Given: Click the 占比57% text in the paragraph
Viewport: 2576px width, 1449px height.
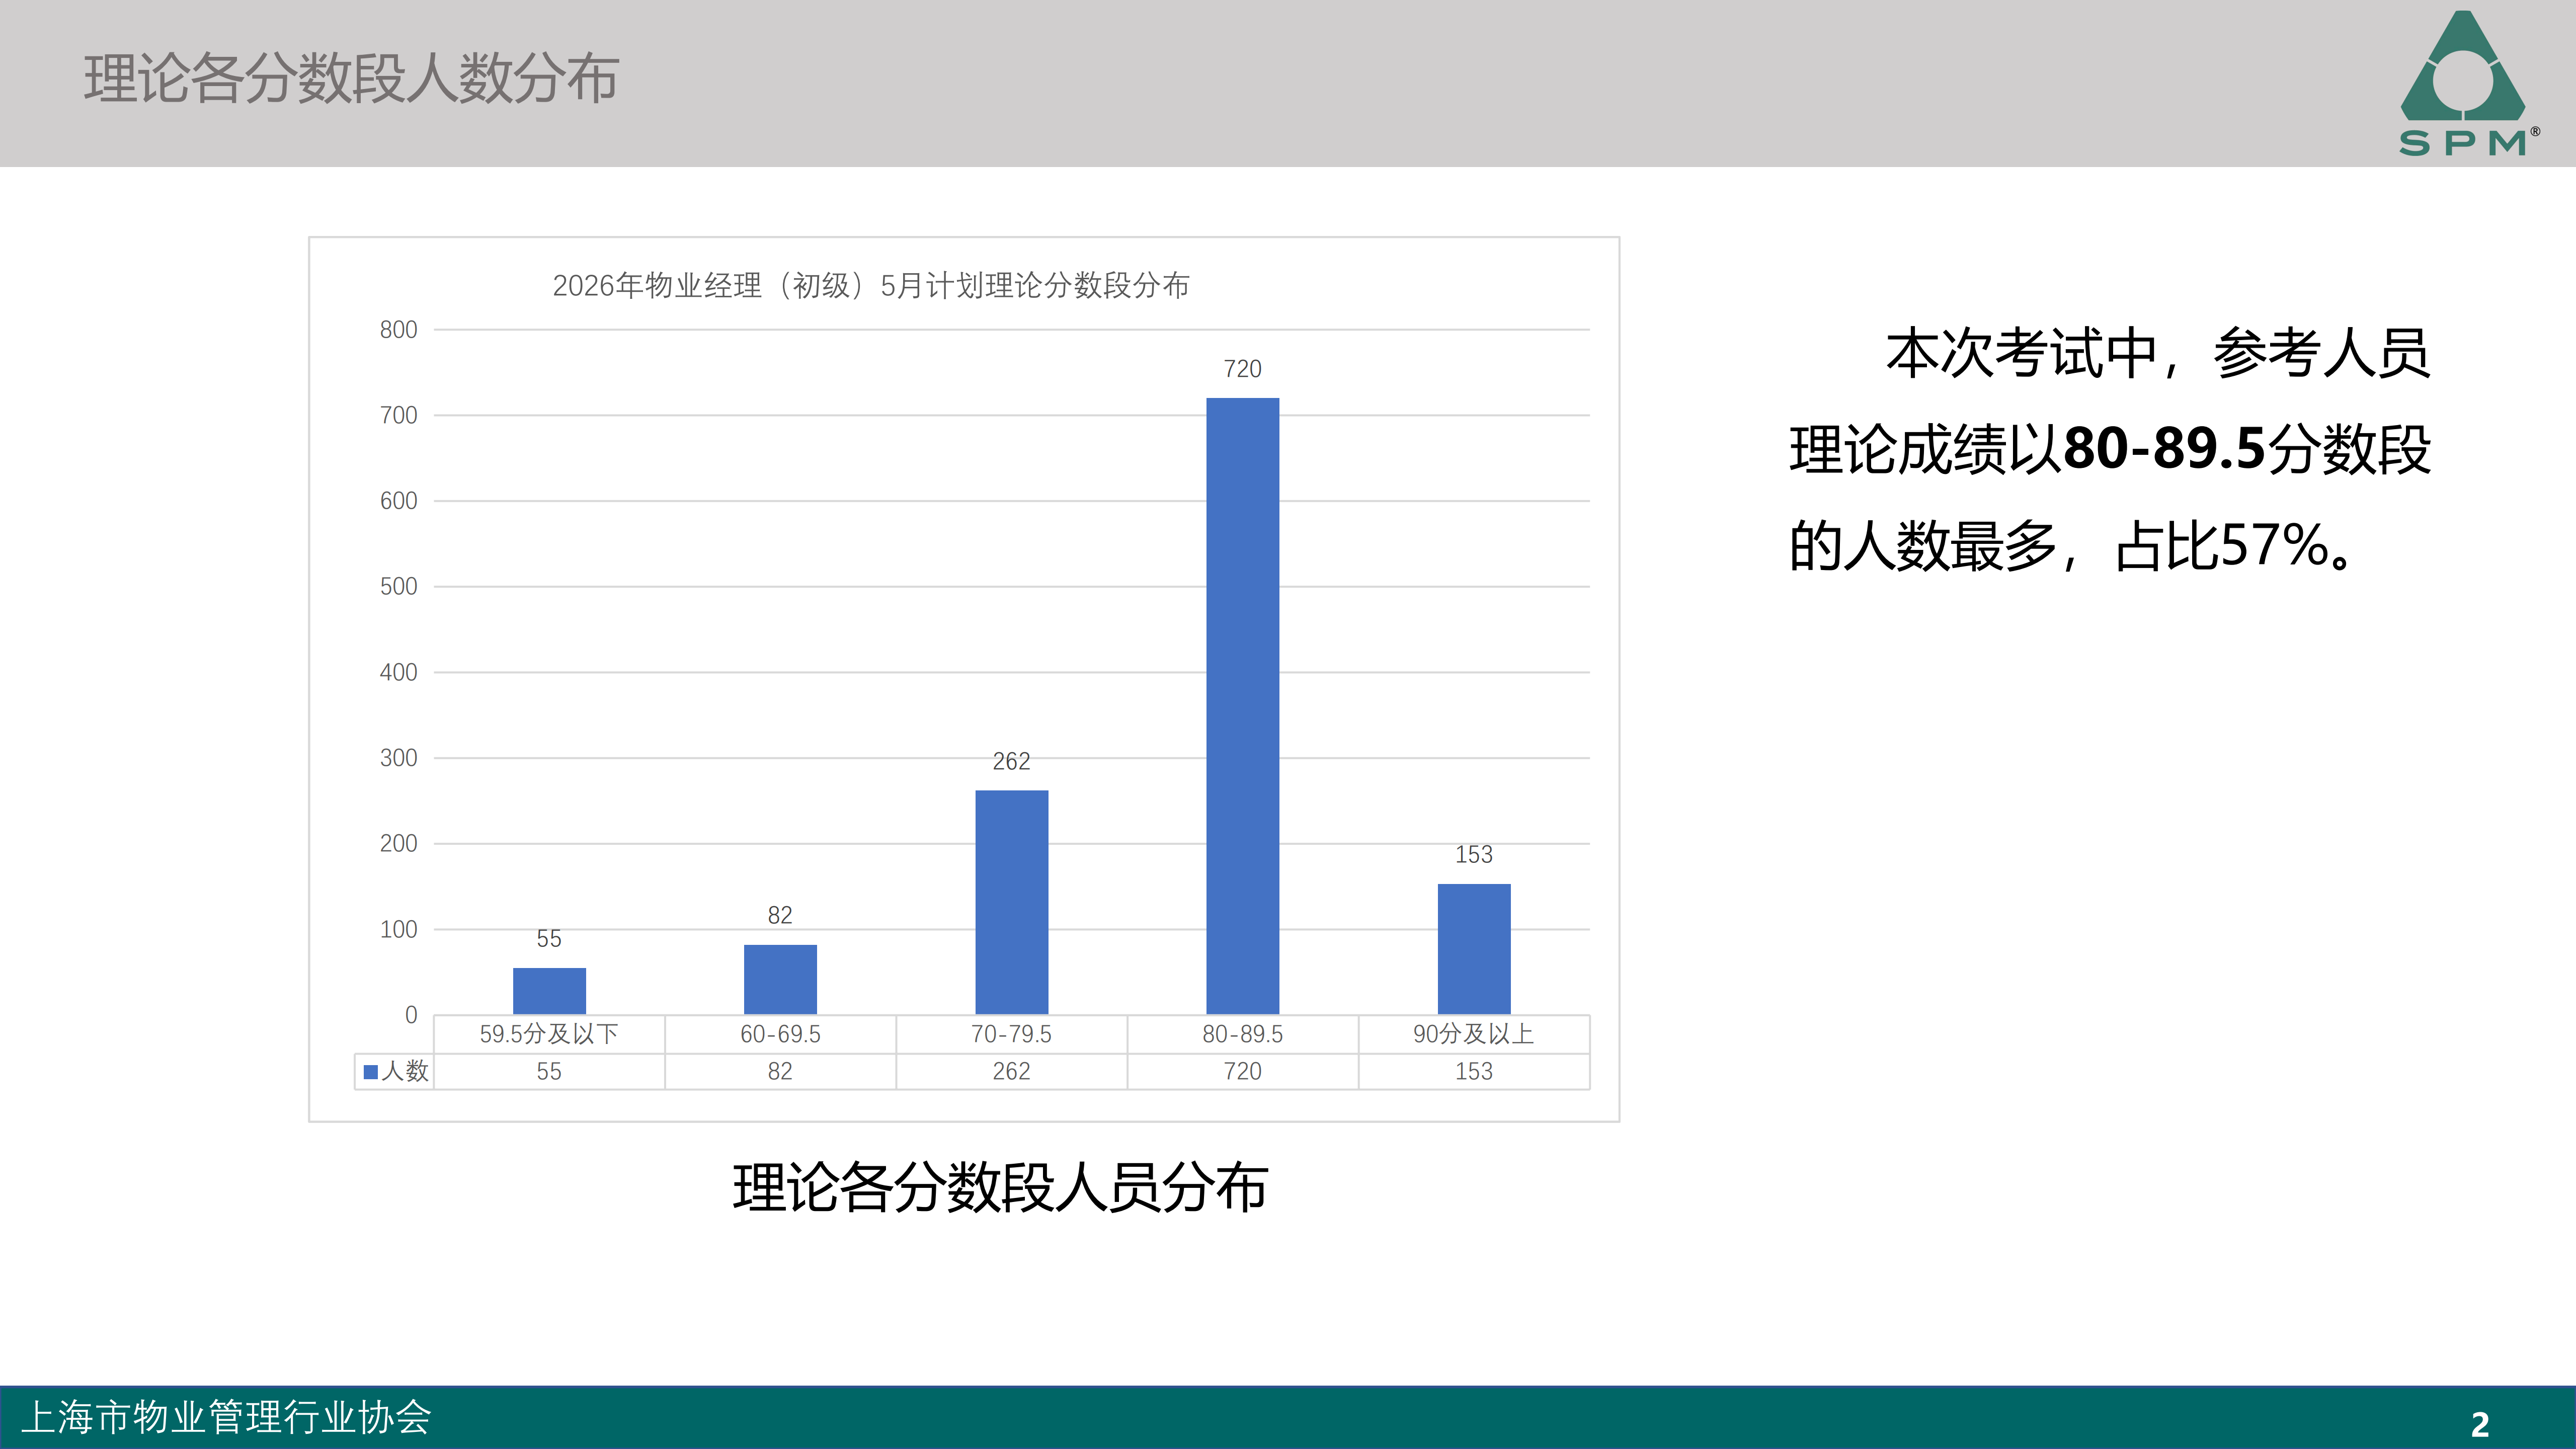Looking at the screenshot, I should tap(2222, 546).
